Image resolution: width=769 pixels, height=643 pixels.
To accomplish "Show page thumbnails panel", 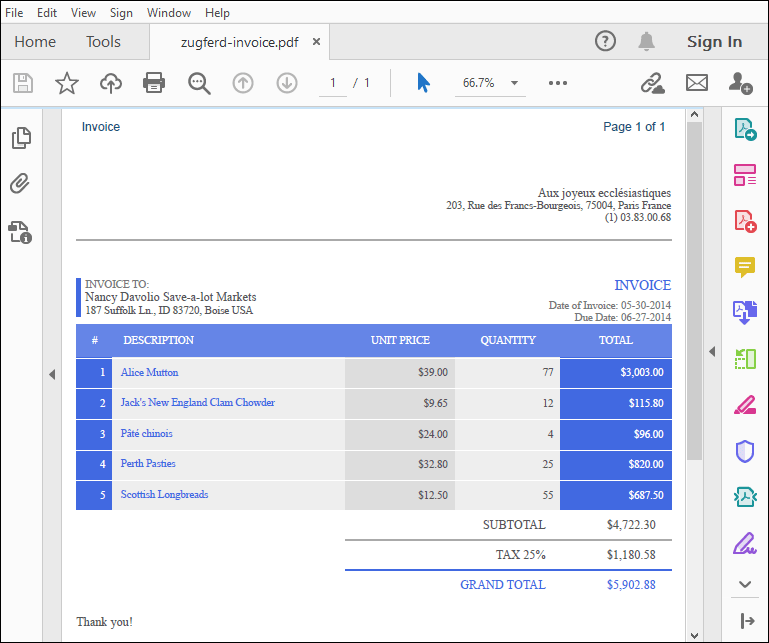I will [21, 138].
